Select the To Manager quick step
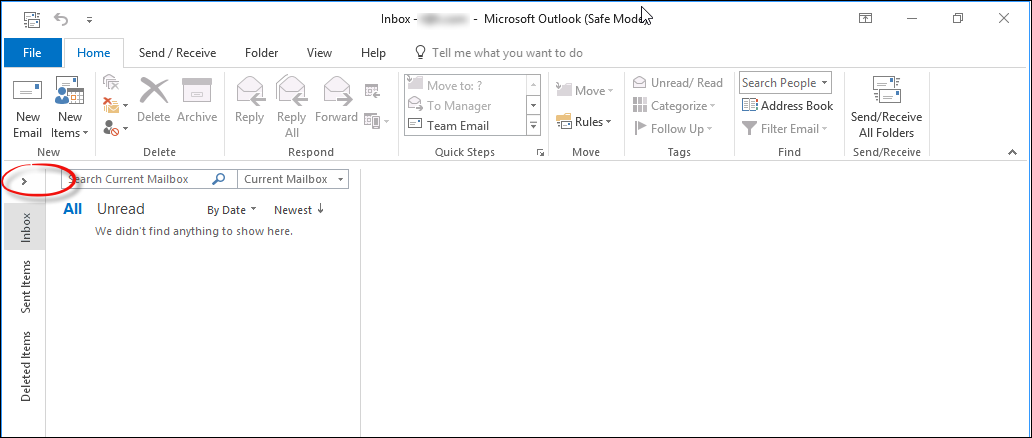This screenshot has height=438, width=1032. coord(466,105)
